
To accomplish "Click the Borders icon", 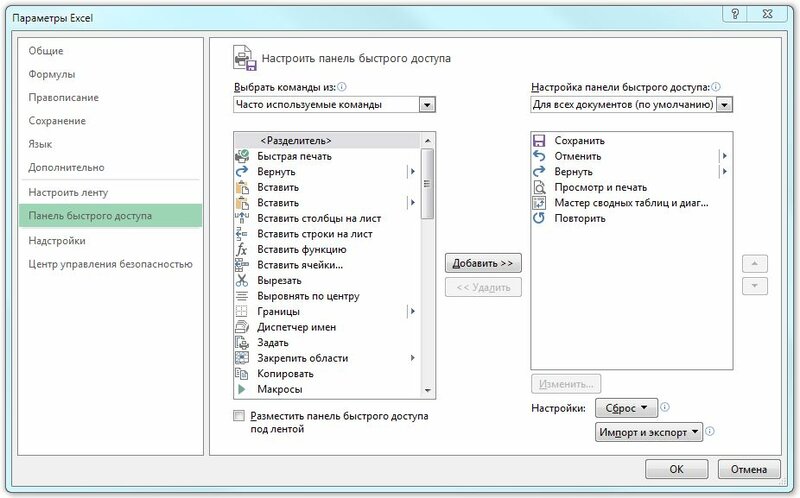I will pyautogui.click(x=242, y=311).
